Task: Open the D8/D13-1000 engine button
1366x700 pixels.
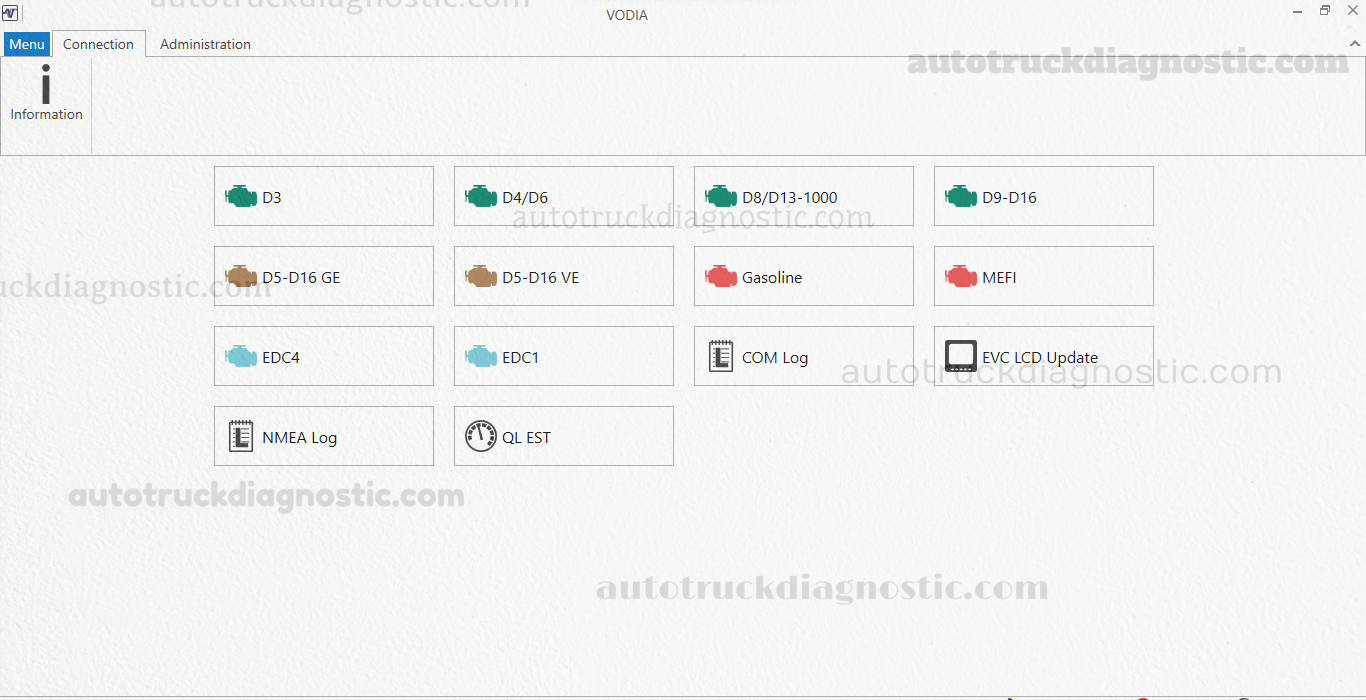Action: tap(804, 196)
